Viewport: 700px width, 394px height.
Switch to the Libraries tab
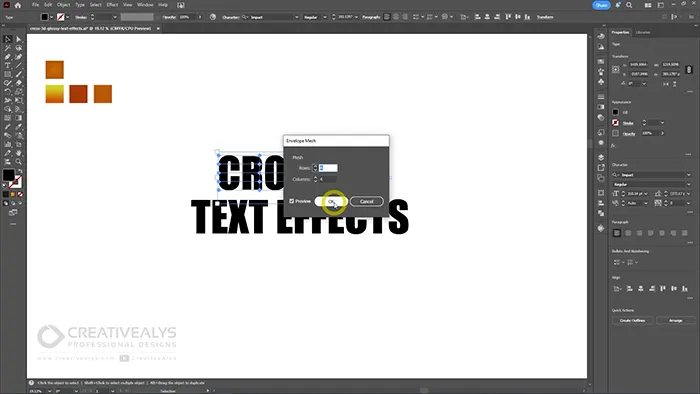[643, 32]
